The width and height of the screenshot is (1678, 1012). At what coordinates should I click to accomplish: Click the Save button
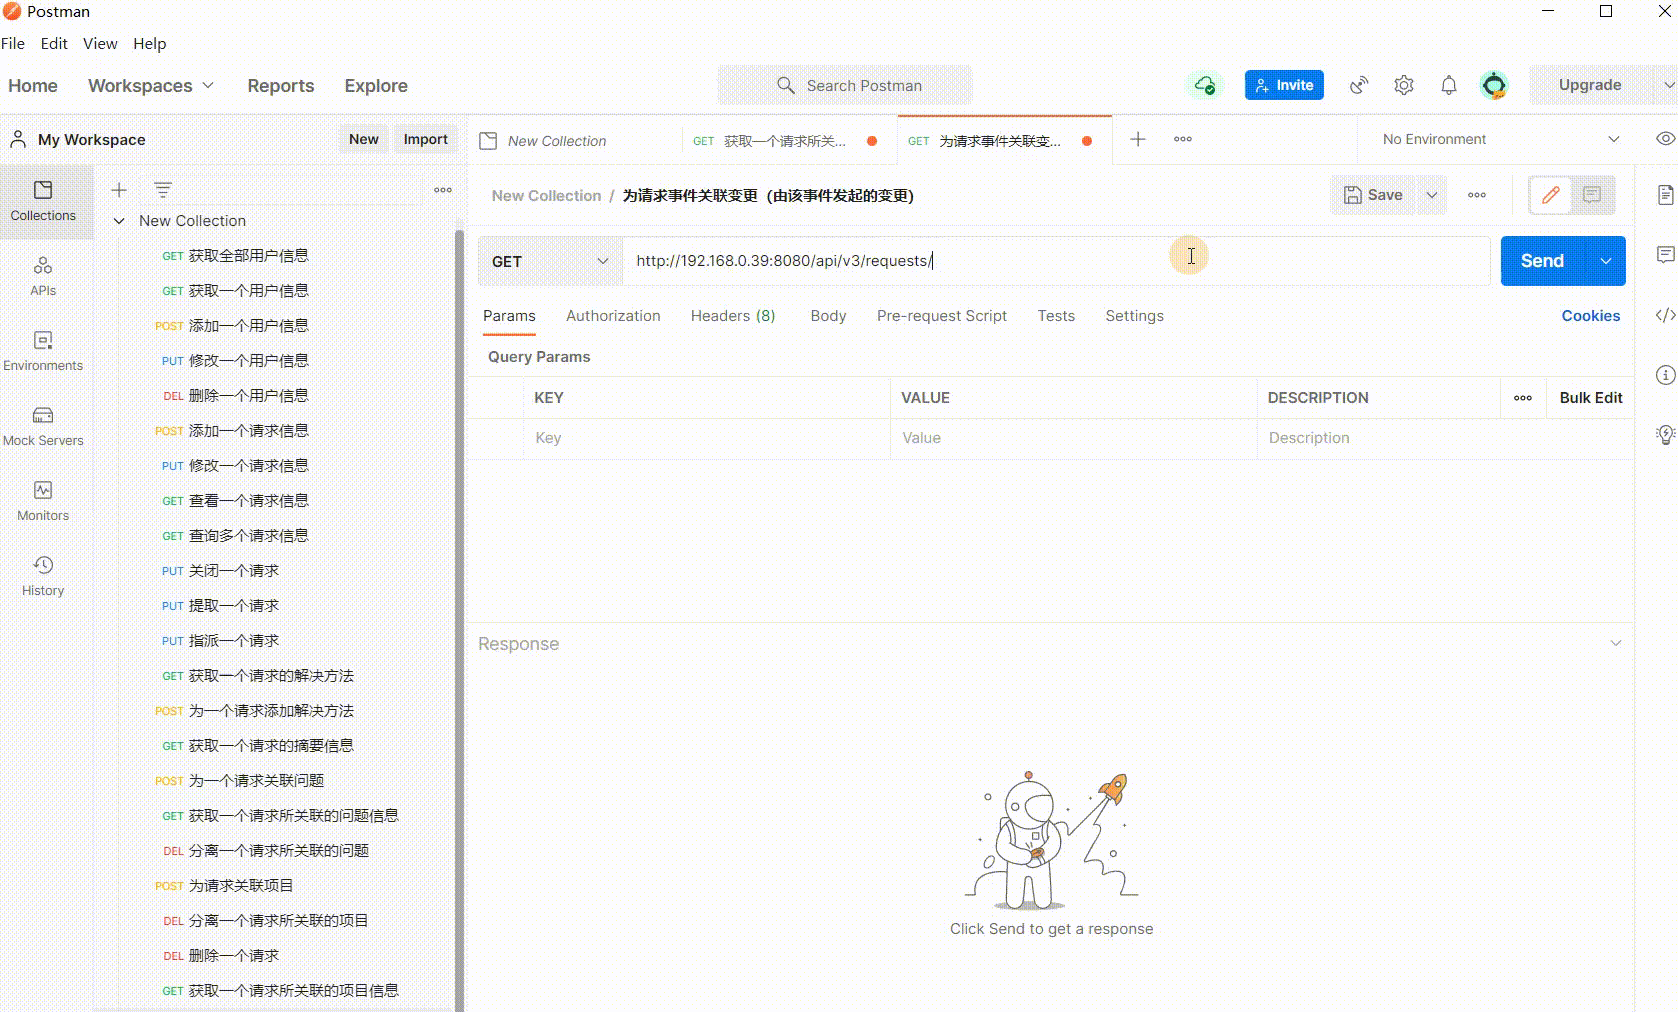click(x=1373, y=195)
